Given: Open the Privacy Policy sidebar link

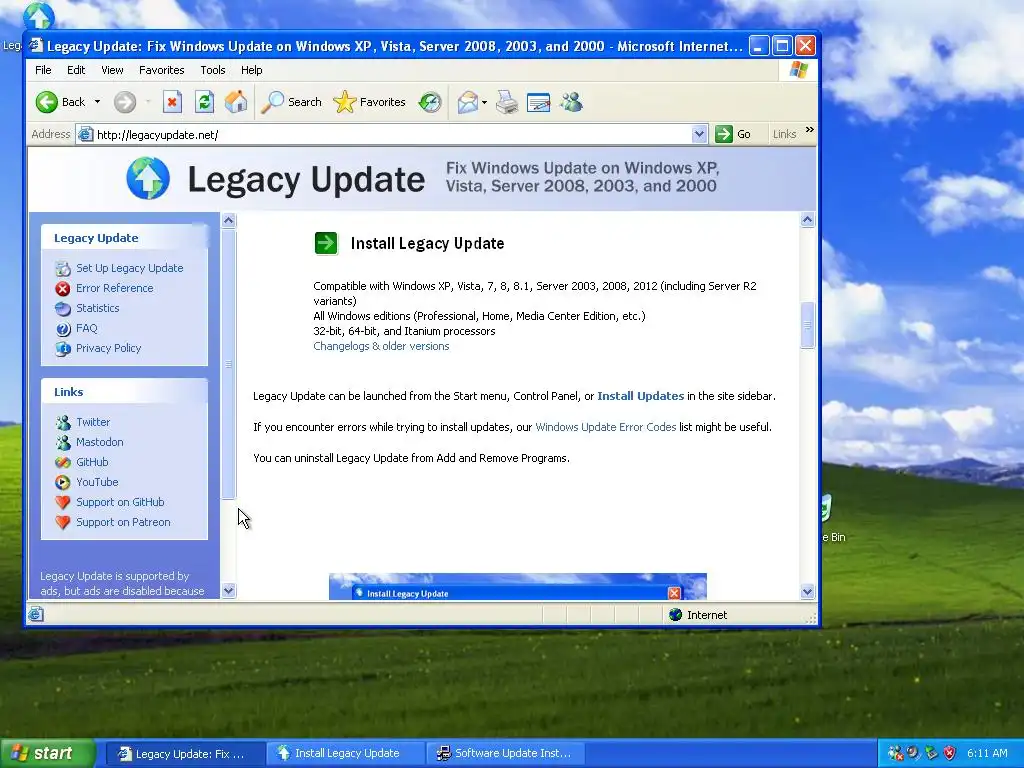Looking at the screenshot, I should [108, 348].
